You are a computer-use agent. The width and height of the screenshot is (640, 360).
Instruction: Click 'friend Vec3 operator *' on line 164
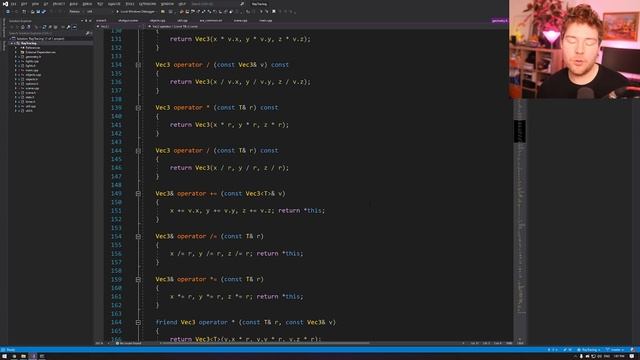click(195, 322)
